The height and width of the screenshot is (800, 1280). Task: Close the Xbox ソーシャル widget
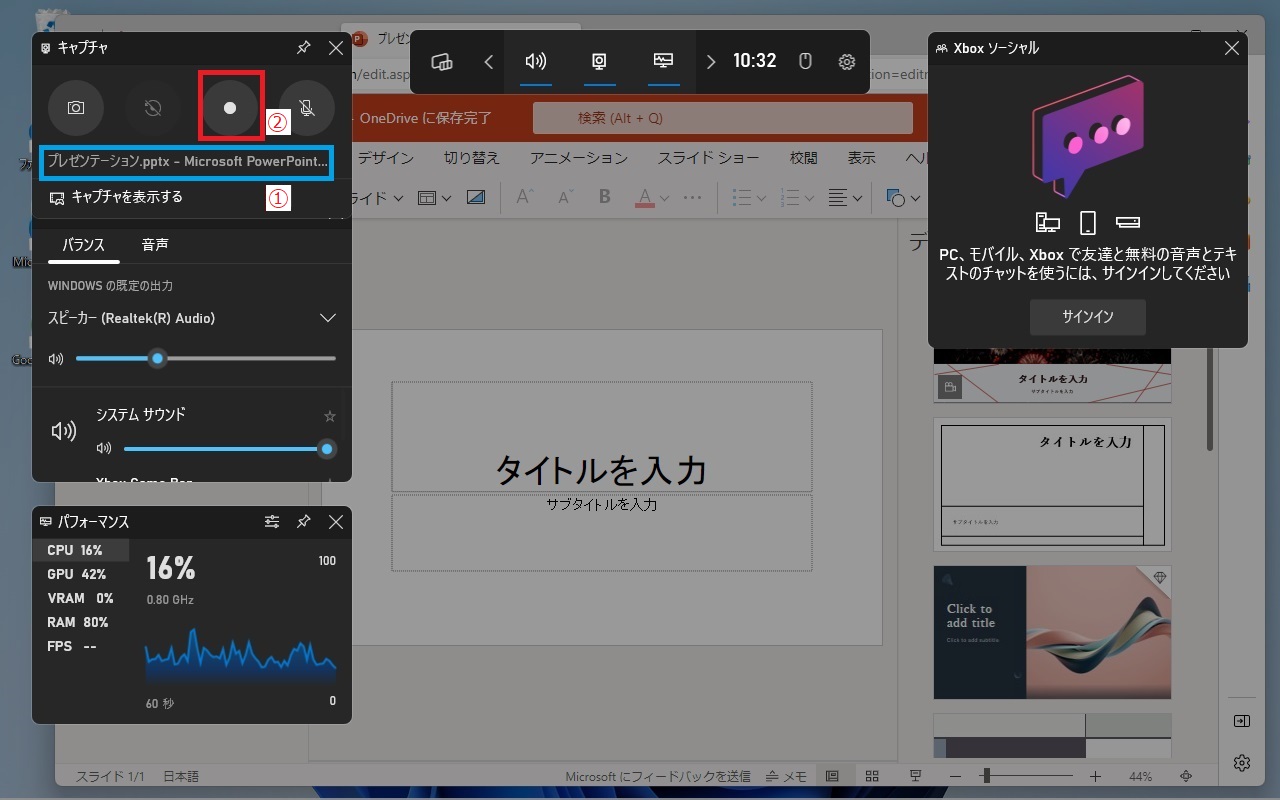click(x=1232, y=48)
